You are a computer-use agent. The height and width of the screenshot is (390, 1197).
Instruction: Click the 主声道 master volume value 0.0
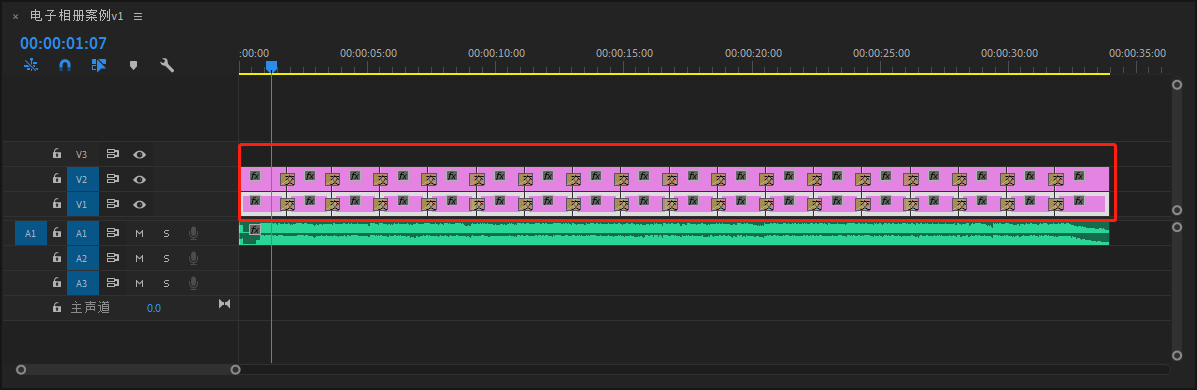click(153, 308)
